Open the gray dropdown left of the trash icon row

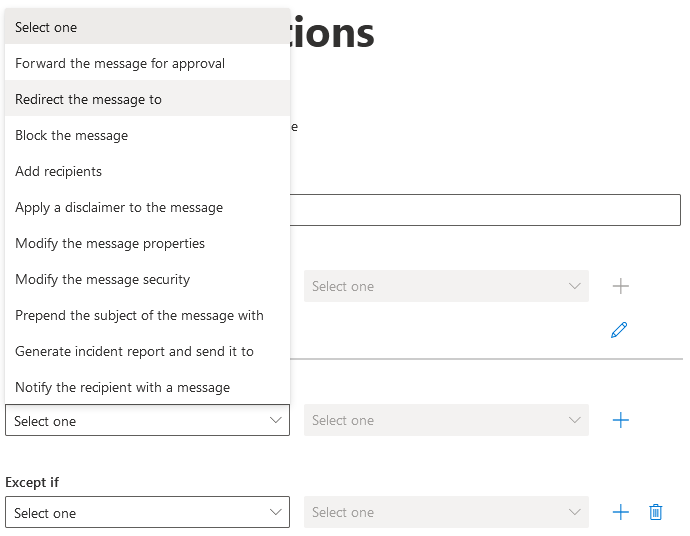tap(446, 512)
